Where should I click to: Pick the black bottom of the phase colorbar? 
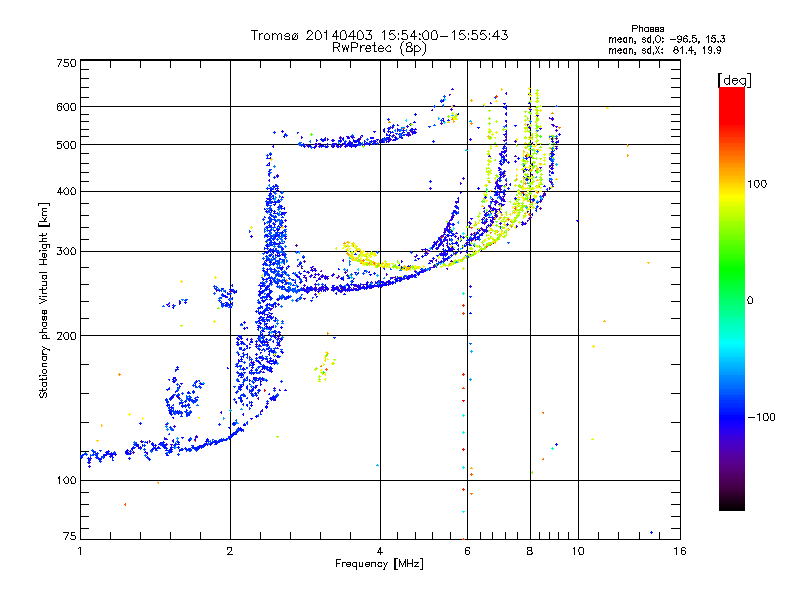click(x=732, y=503)
